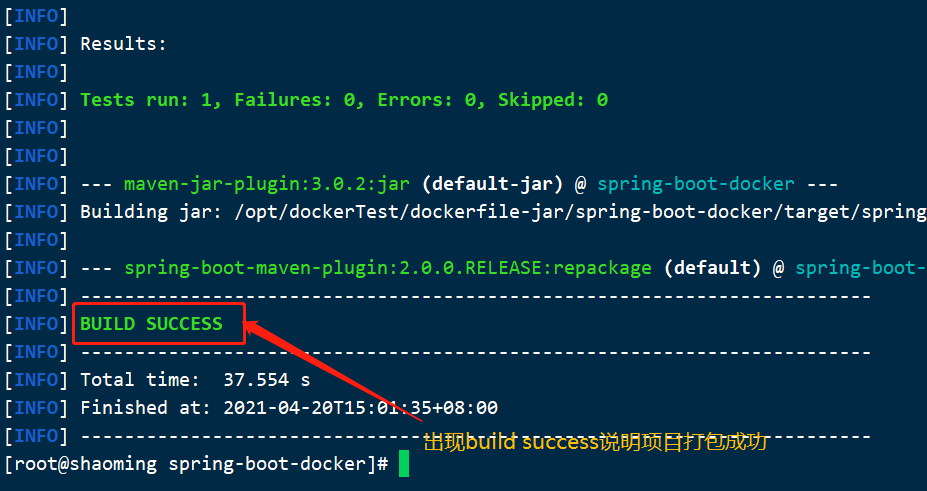Click the root@shaoming shell prompt
Viewport: 927px width, 491px height.
(x=196, y=464)
